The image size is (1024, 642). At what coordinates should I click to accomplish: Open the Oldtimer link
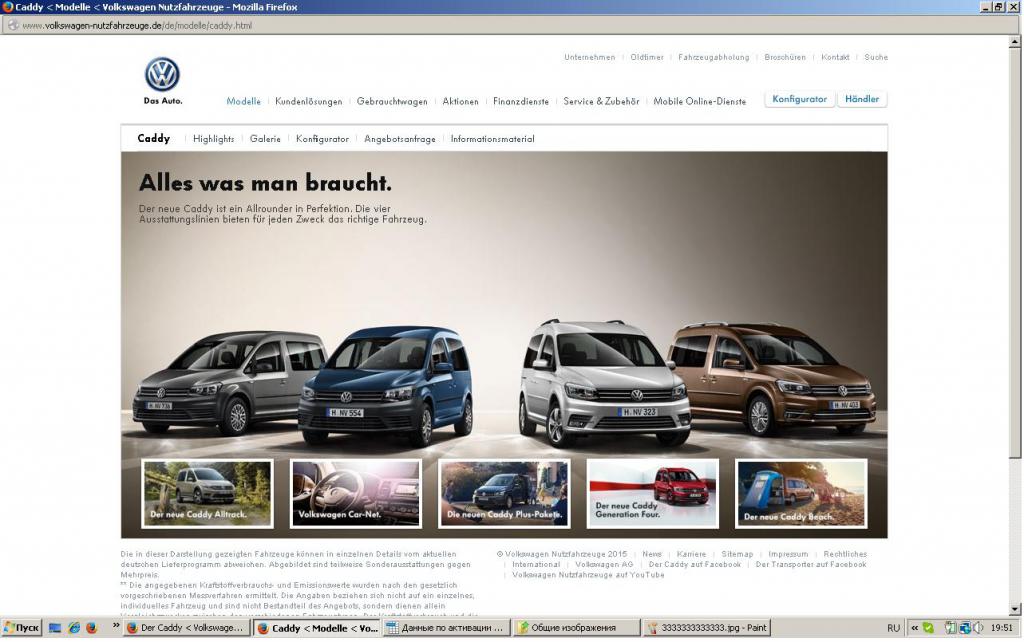(x=647, y=57)
